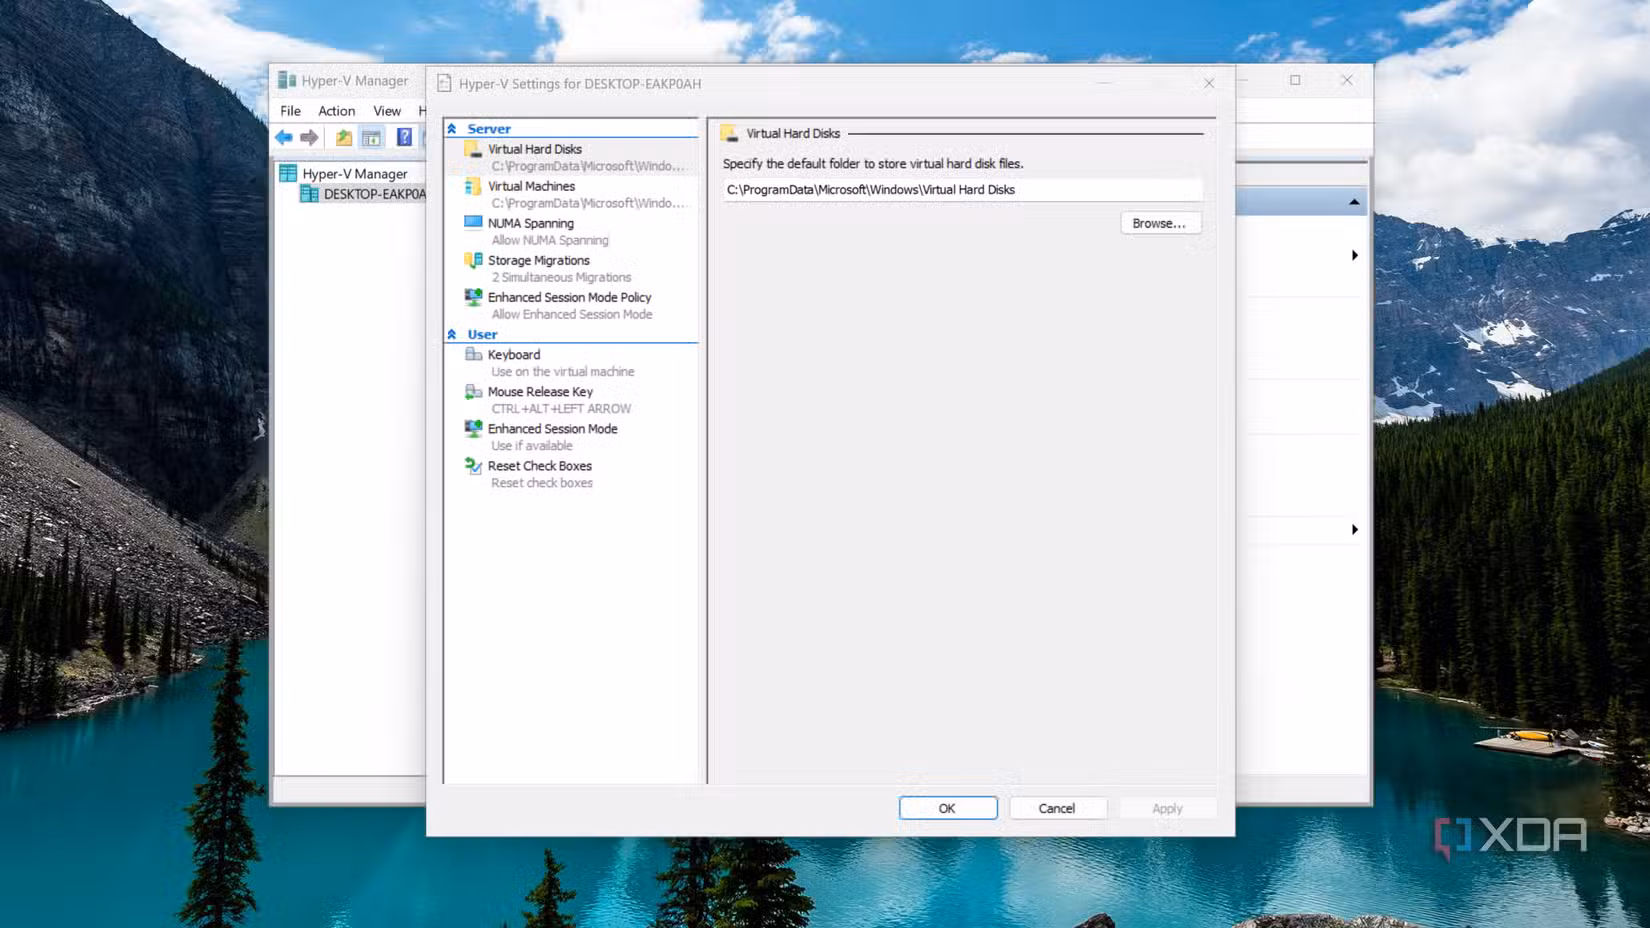
Task: Click the NUMA Spanning icon
Action: (x=473, y=223)
